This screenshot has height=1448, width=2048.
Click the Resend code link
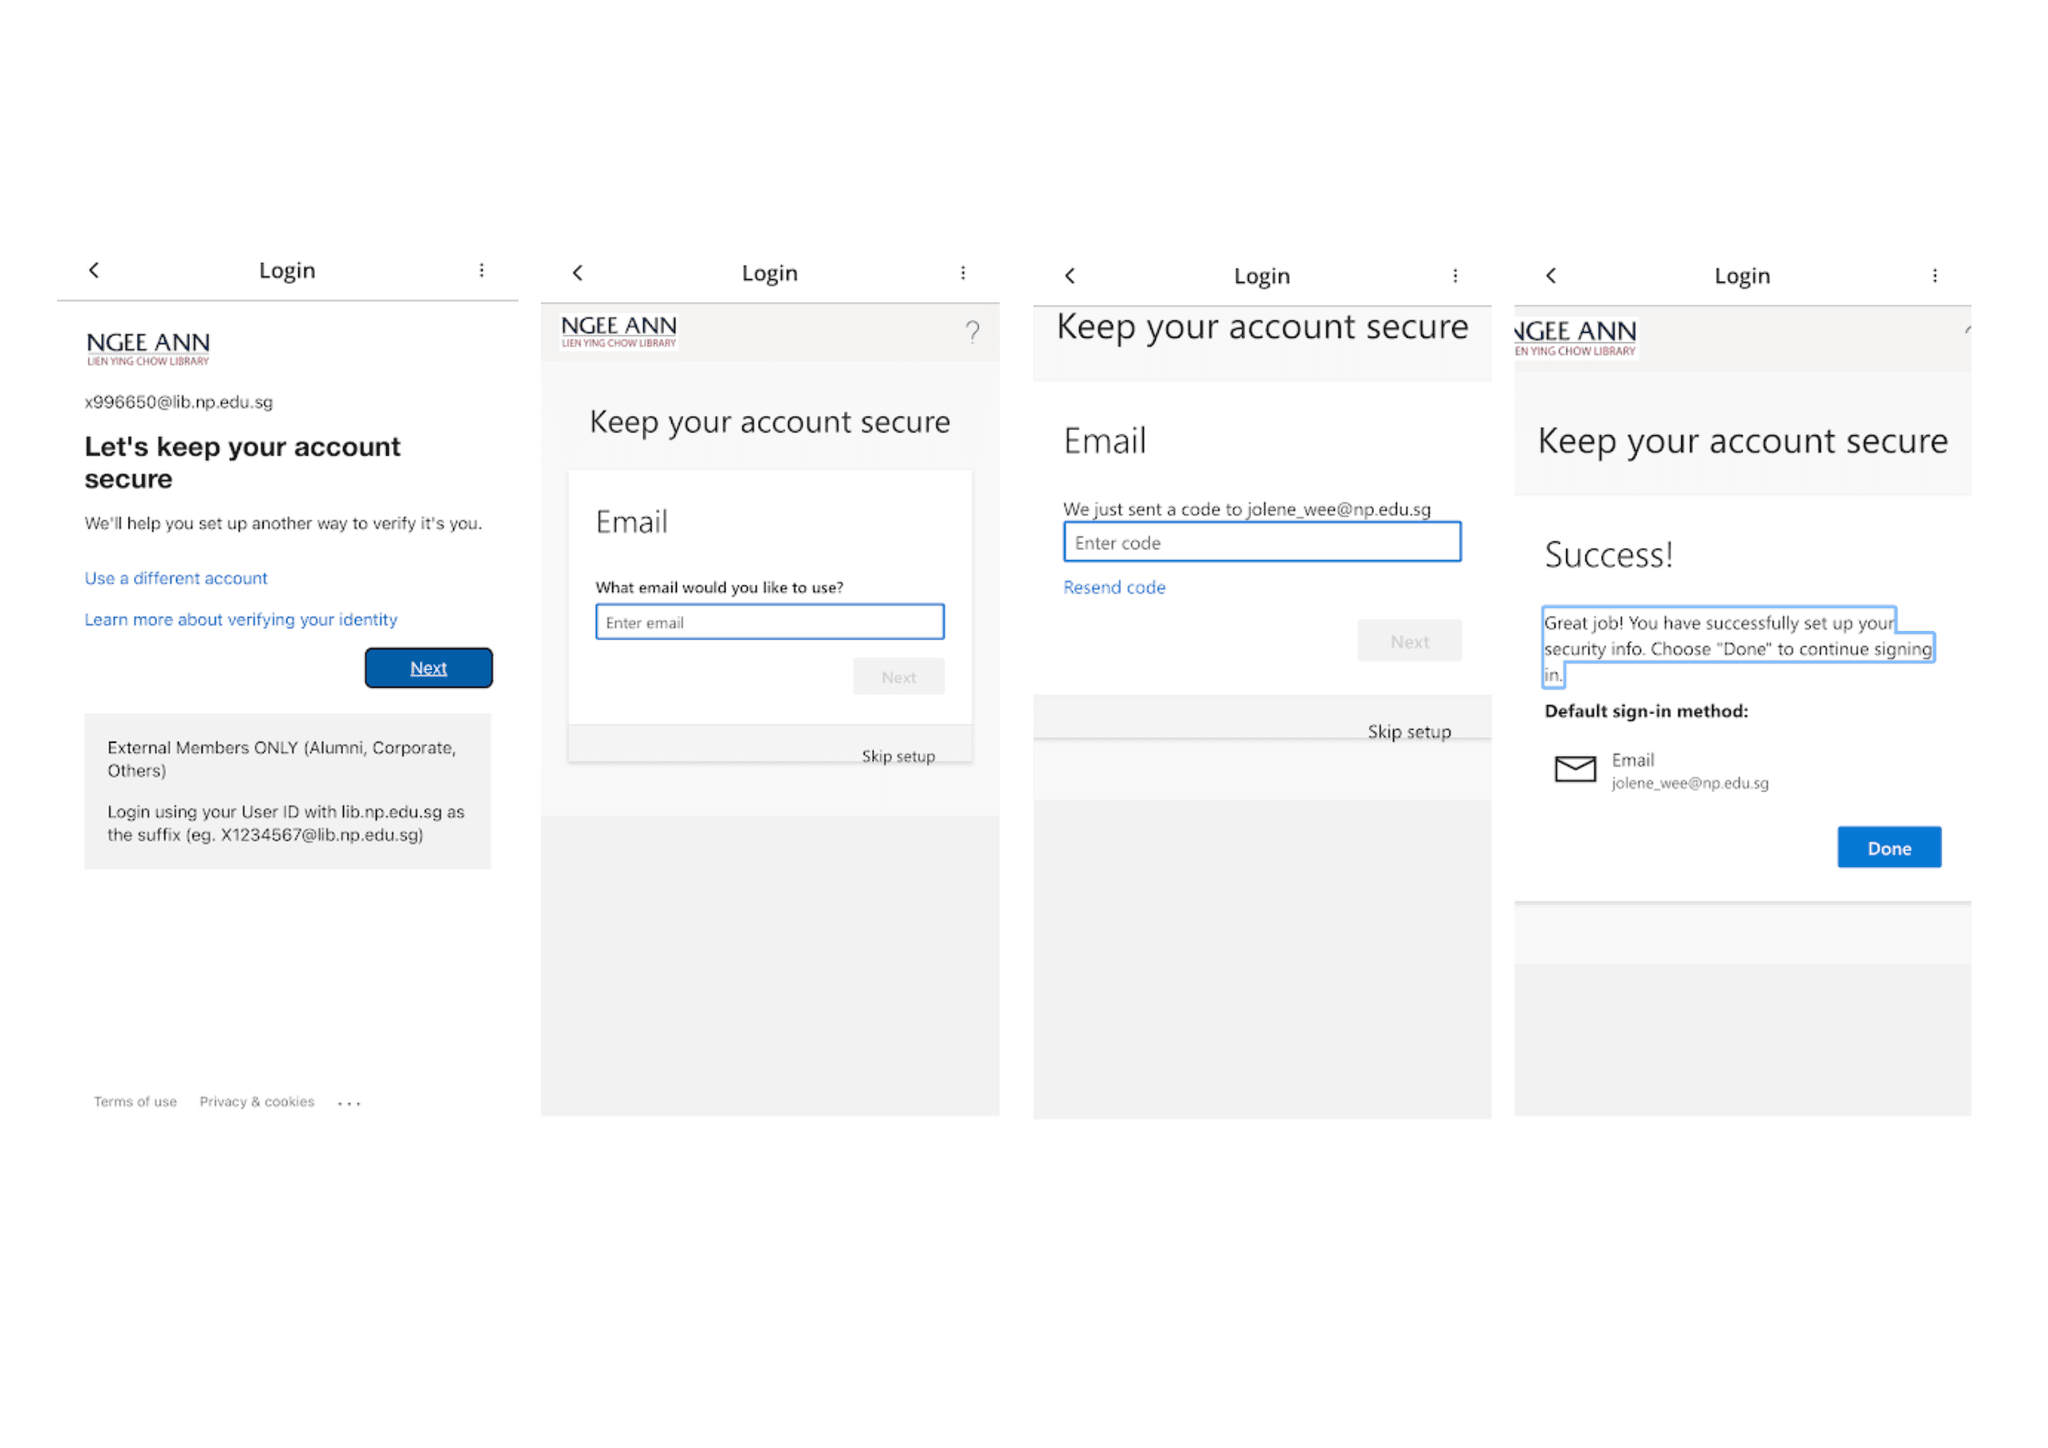point(1114,588)
